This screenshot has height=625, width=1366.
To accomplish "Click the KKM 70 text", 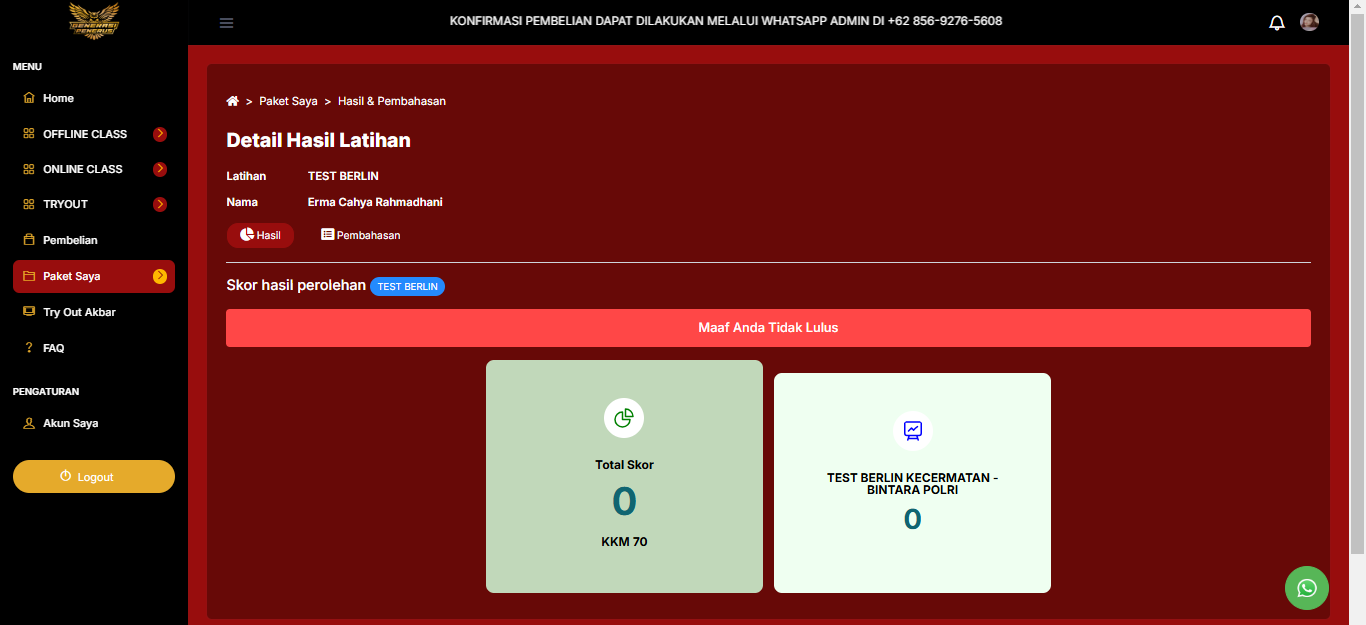I will [624, 542].
